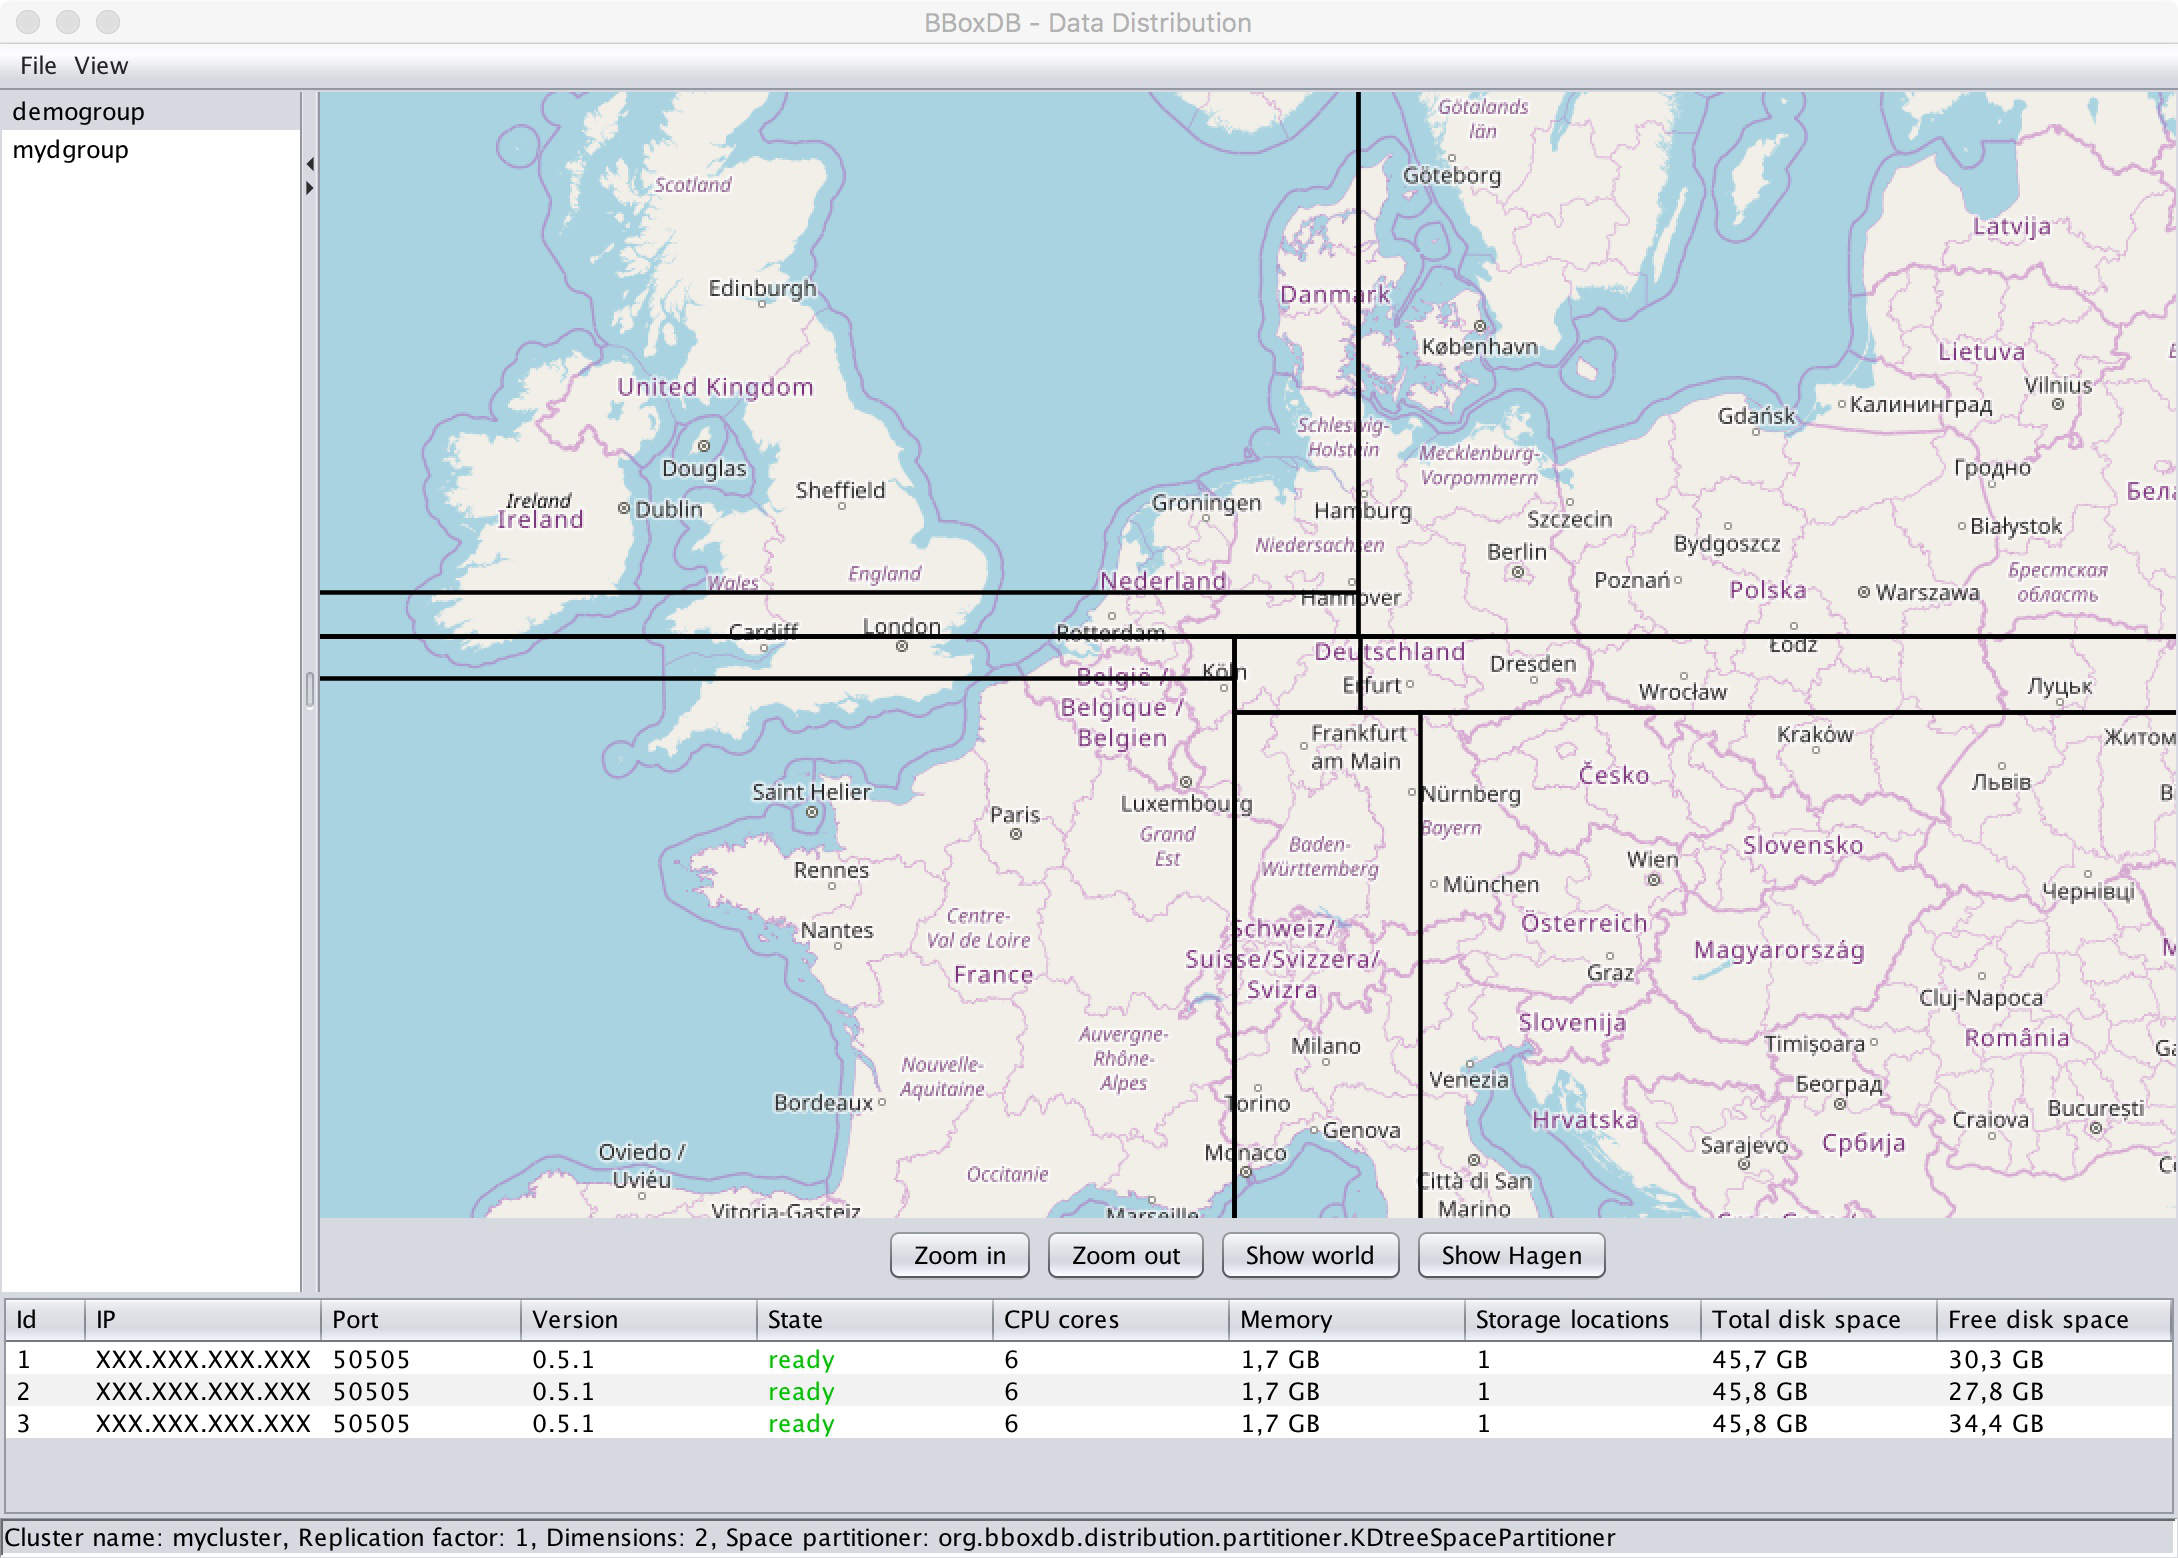Select the row with 27,8 GB free
2178x1558 pixels.
[x=1994, y=1391]
